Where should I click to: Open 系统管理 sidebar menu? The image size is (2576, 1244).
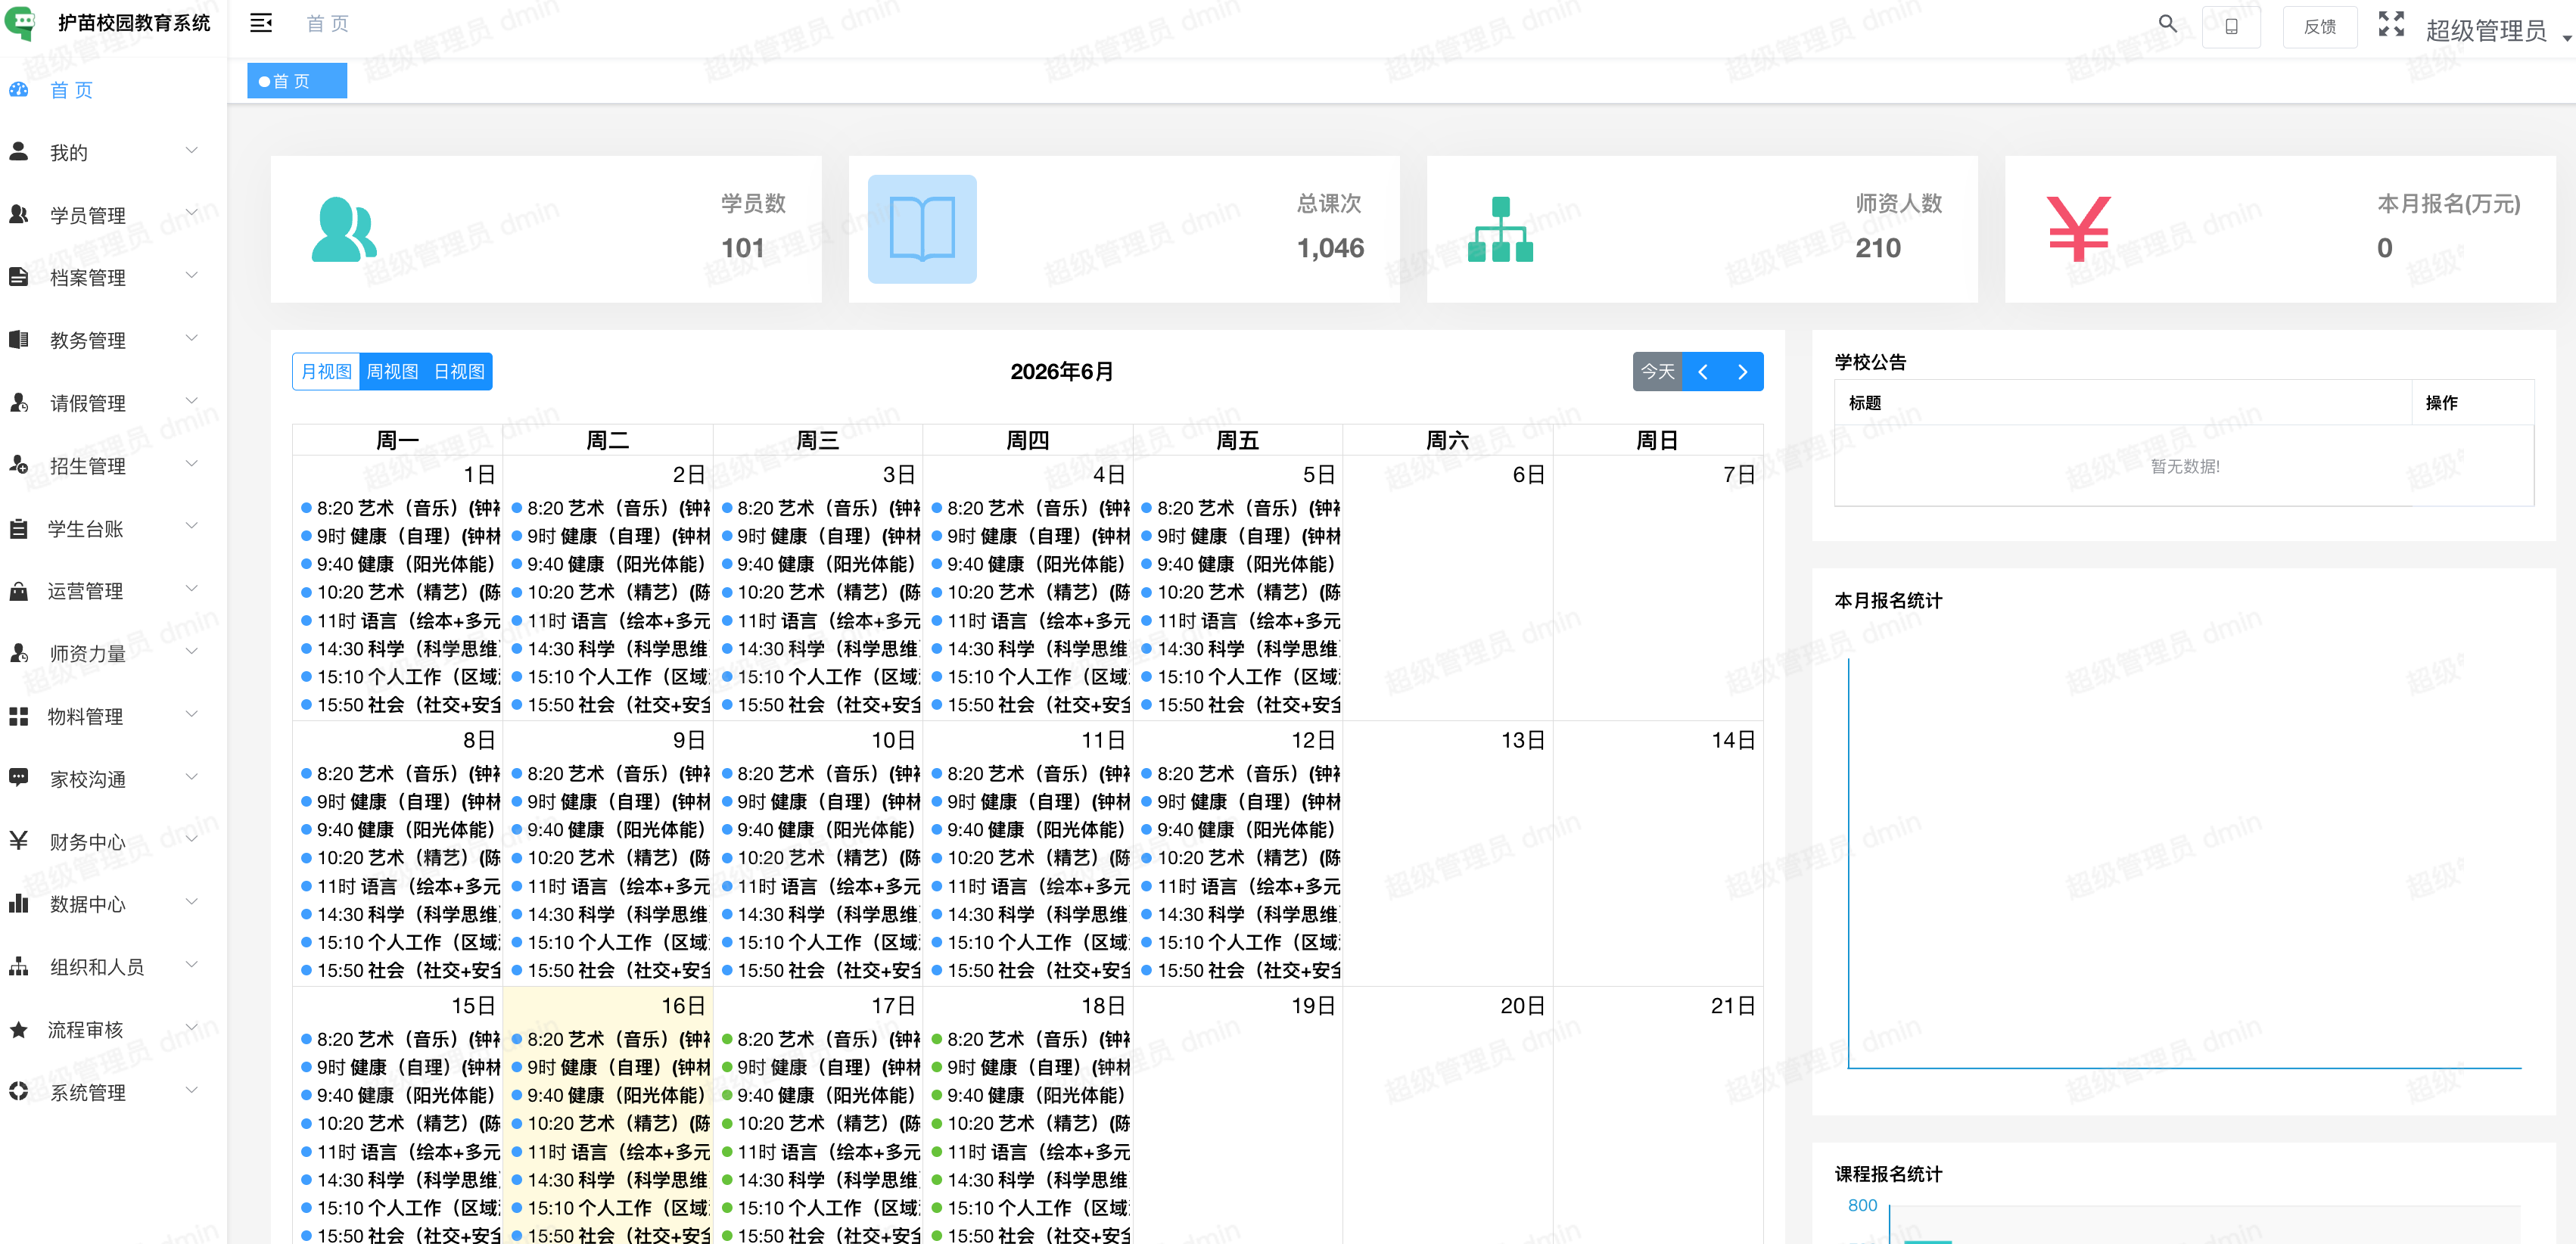(x=113, y=1092)
